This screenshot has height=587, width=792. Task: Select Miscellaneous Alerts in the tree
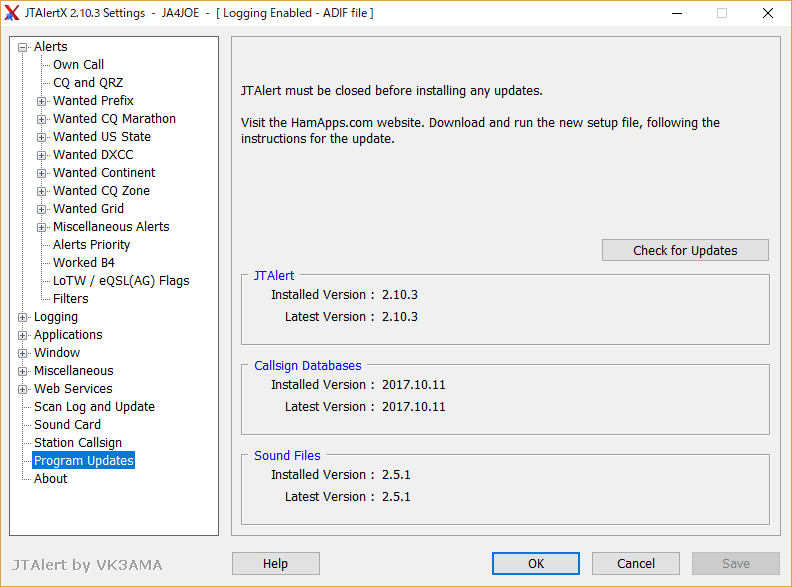[111, 227]
